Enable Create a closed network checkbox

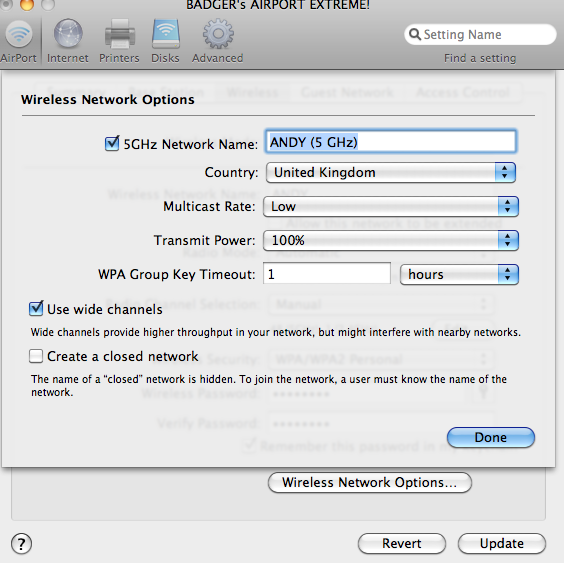point(36,356)
